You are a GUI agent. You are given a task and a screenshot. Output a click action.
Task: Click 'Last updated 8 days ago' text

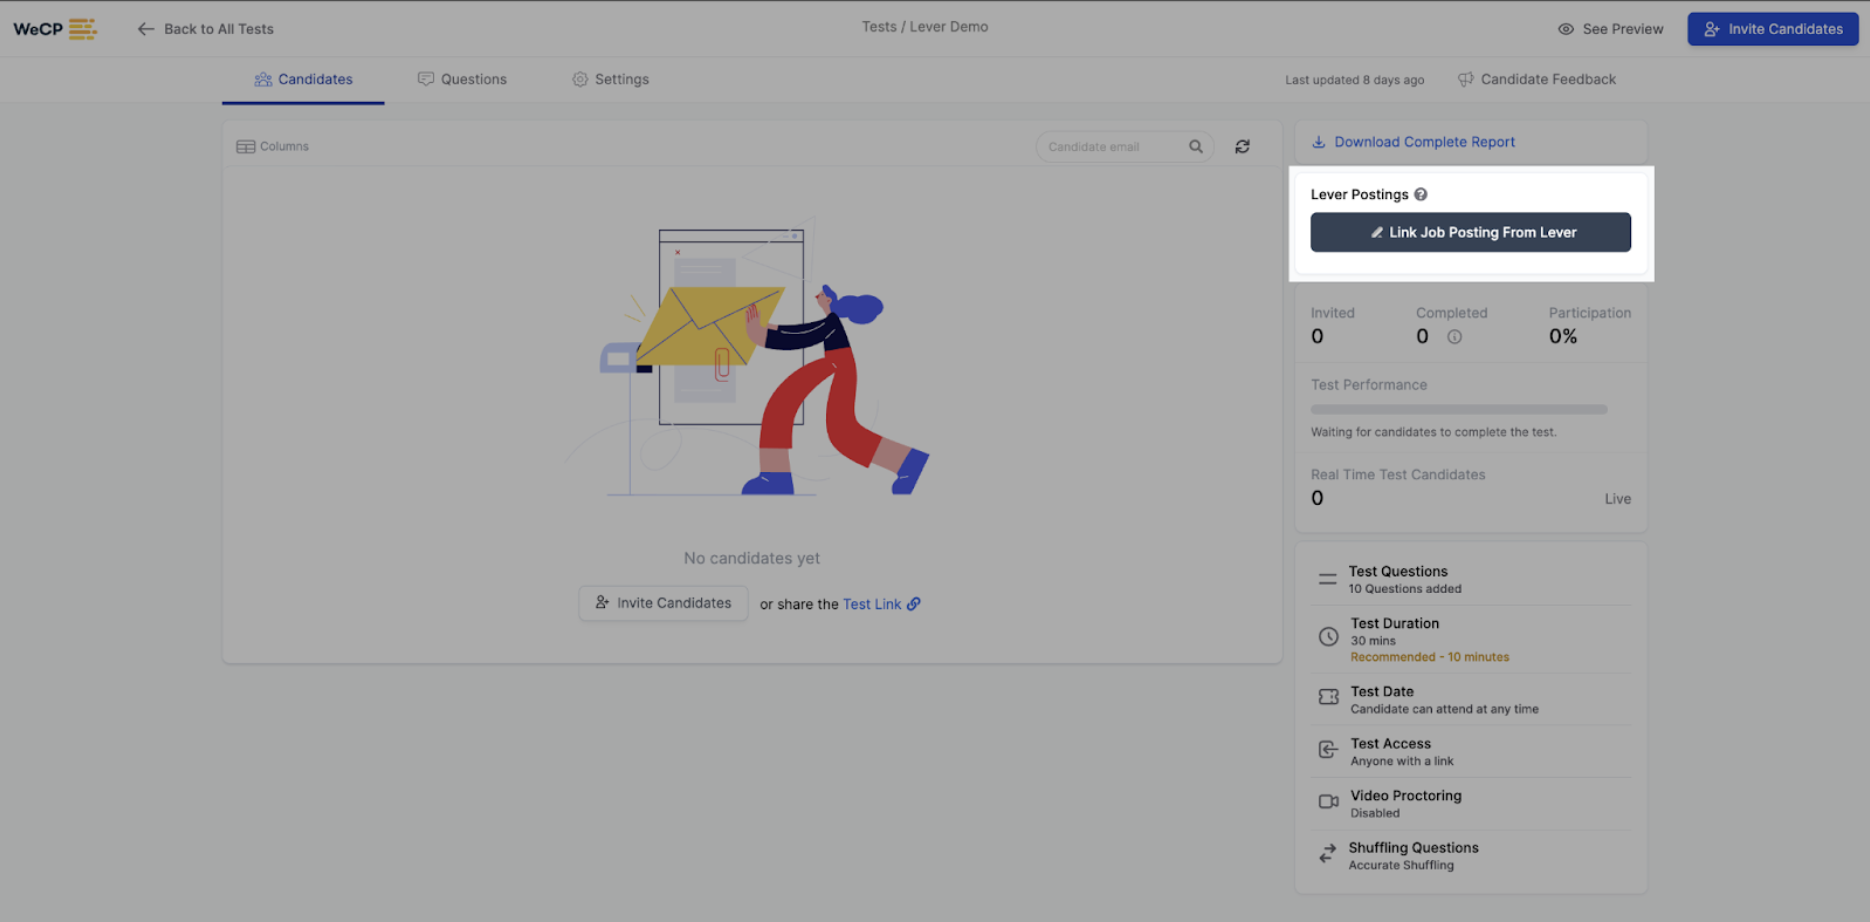pos(1355,80)
